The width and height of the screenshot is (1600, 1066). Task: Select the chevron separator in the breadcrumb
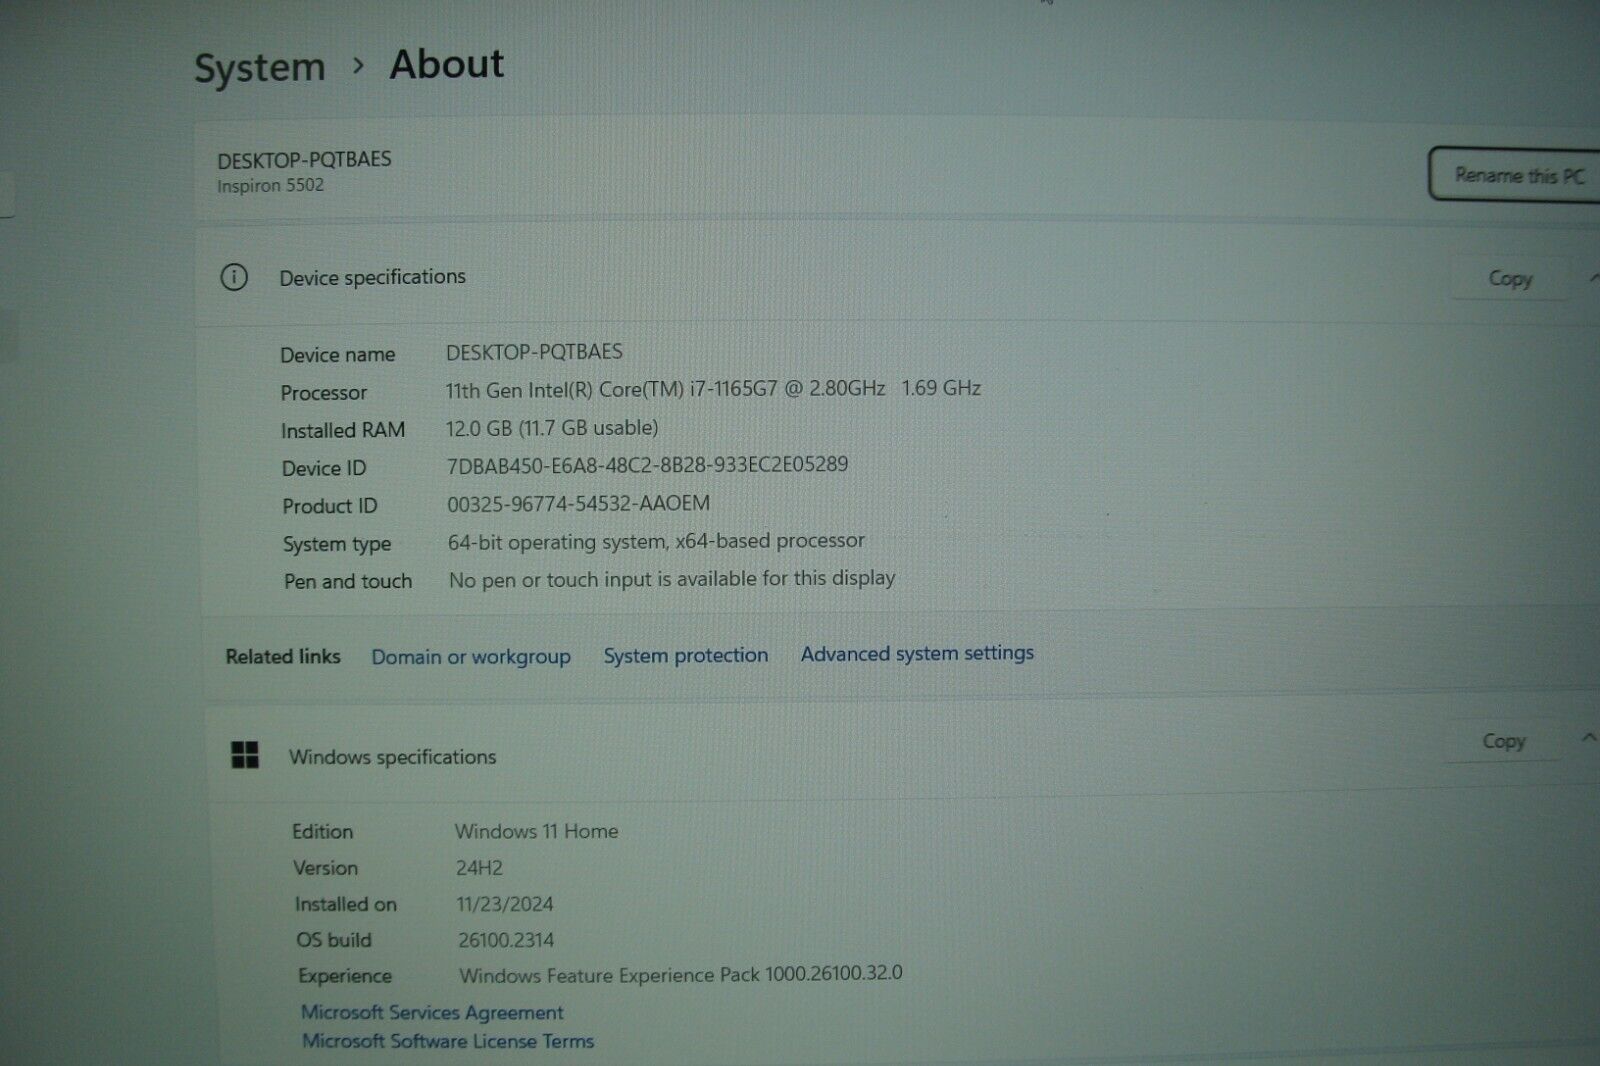coord(357,66)
